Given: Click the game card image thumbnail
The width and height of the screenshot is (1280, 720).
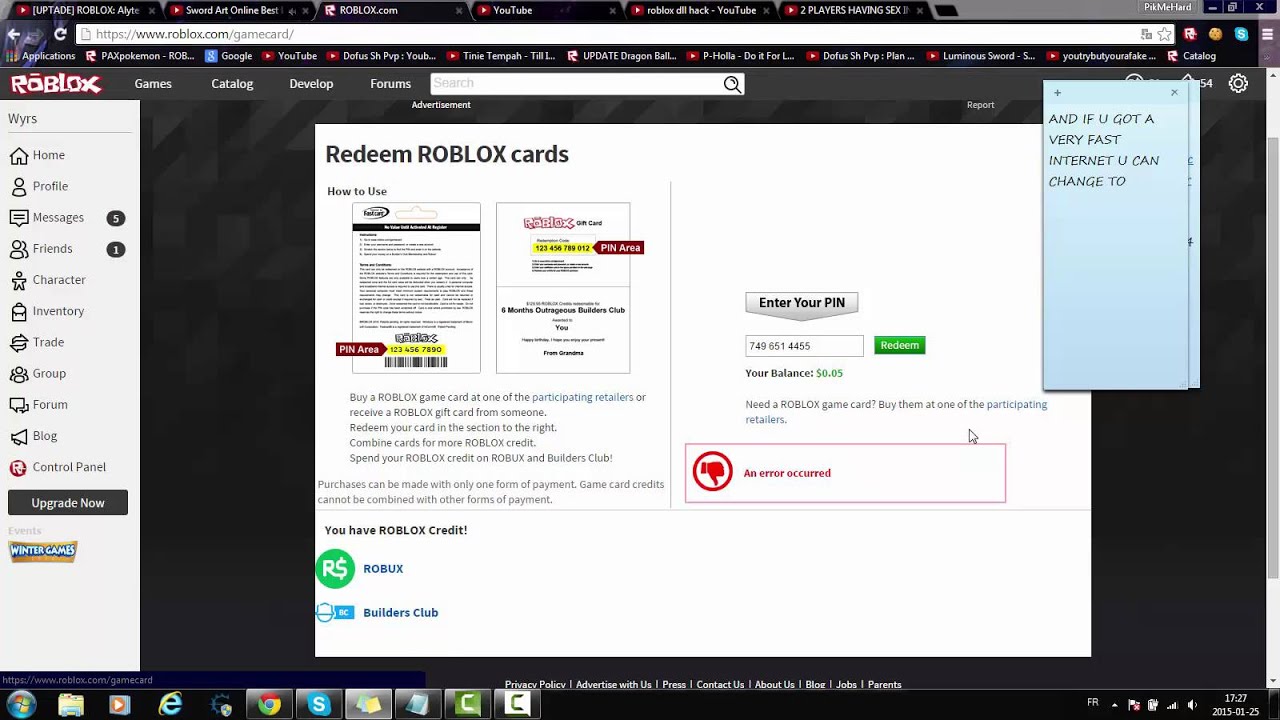Looking at the screenshot, I should [x=416, y=288].
